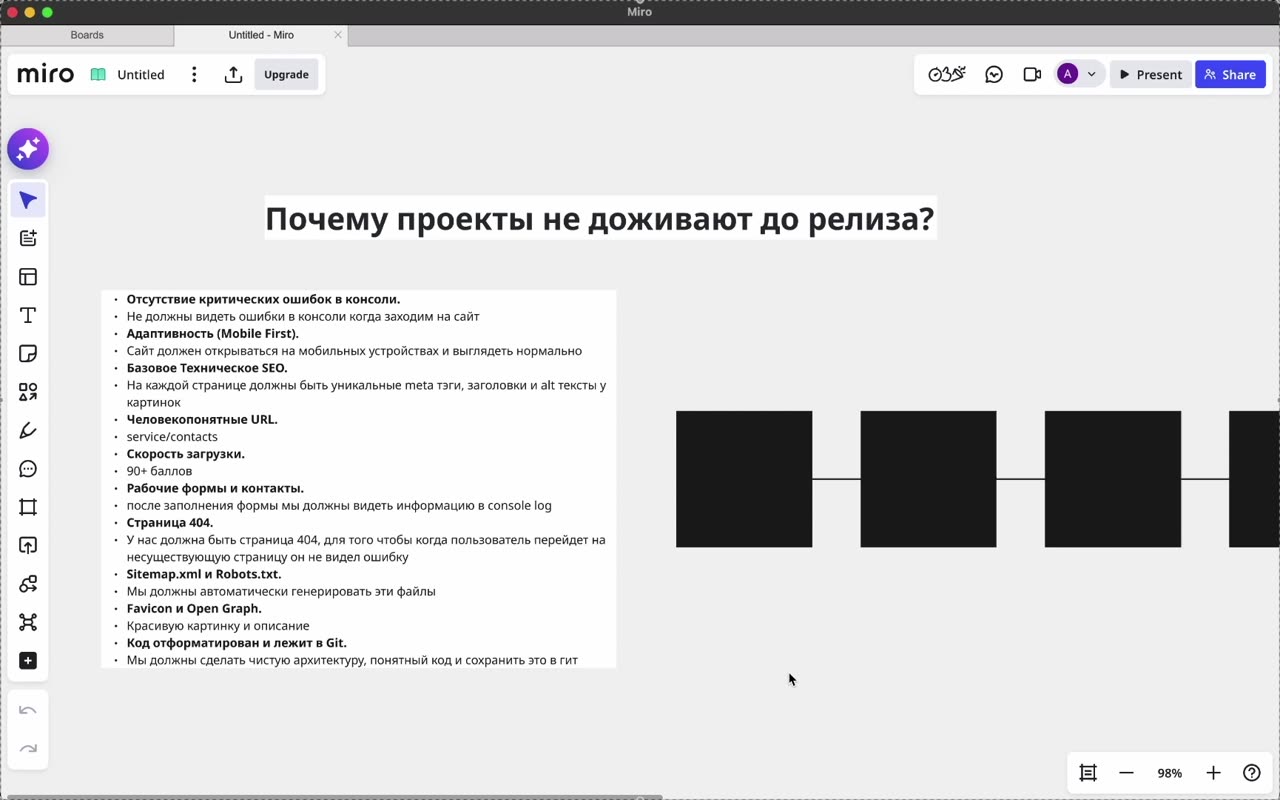Click the heading "Почему проекты не доживают до релиза?"
This screenshot has width=1280, height=800.
[x=600, y=218]
